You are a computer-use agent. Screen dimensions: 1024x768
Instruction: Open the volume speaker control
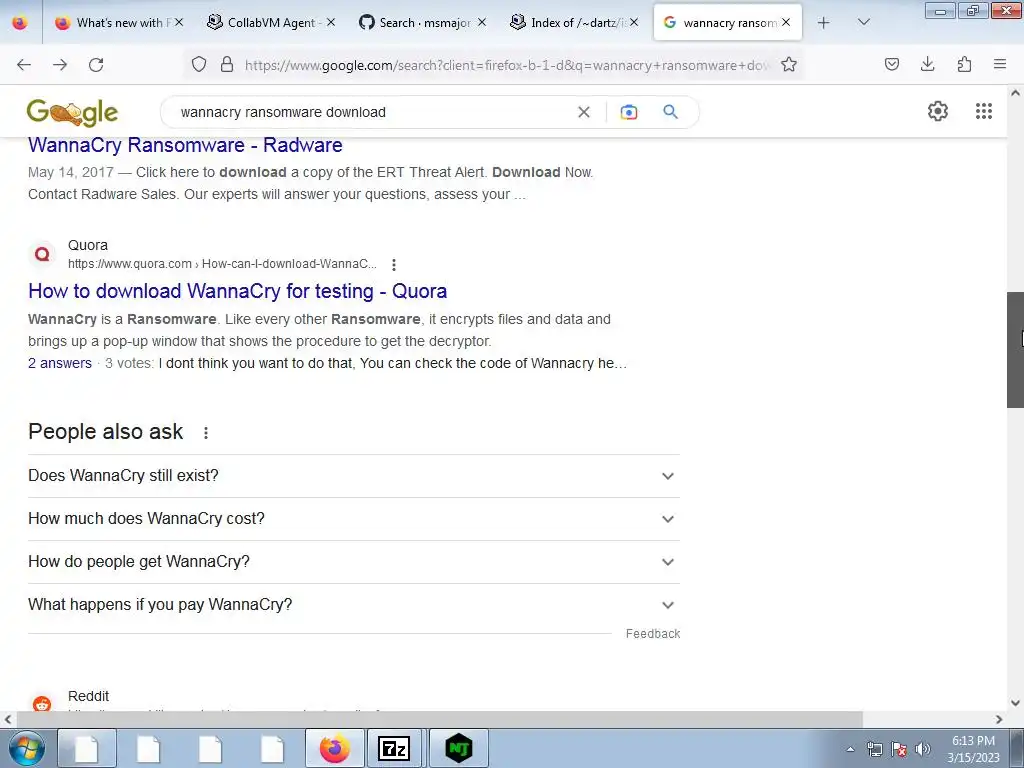point(923,749)
